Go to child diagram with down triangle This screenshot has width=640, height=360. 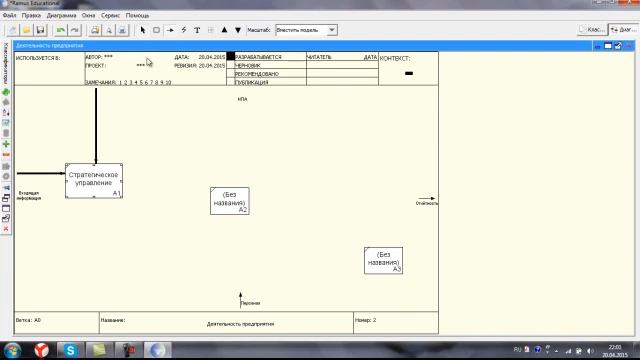pos(238,30)
